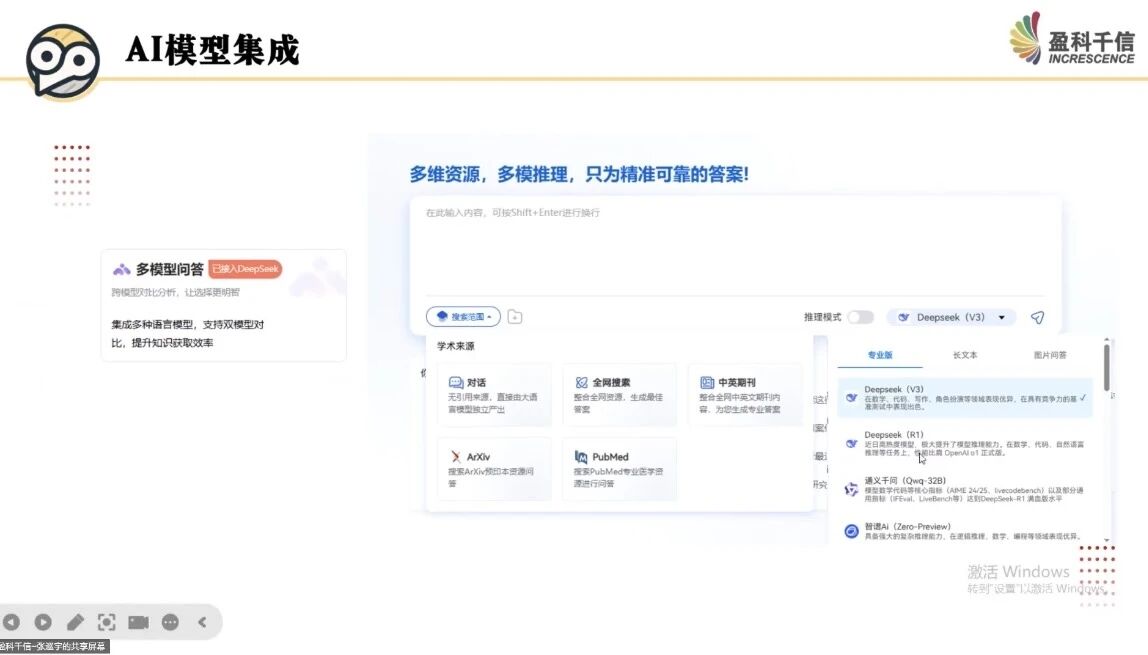Advance with the next slide arrow

click(x=43, y=622)
